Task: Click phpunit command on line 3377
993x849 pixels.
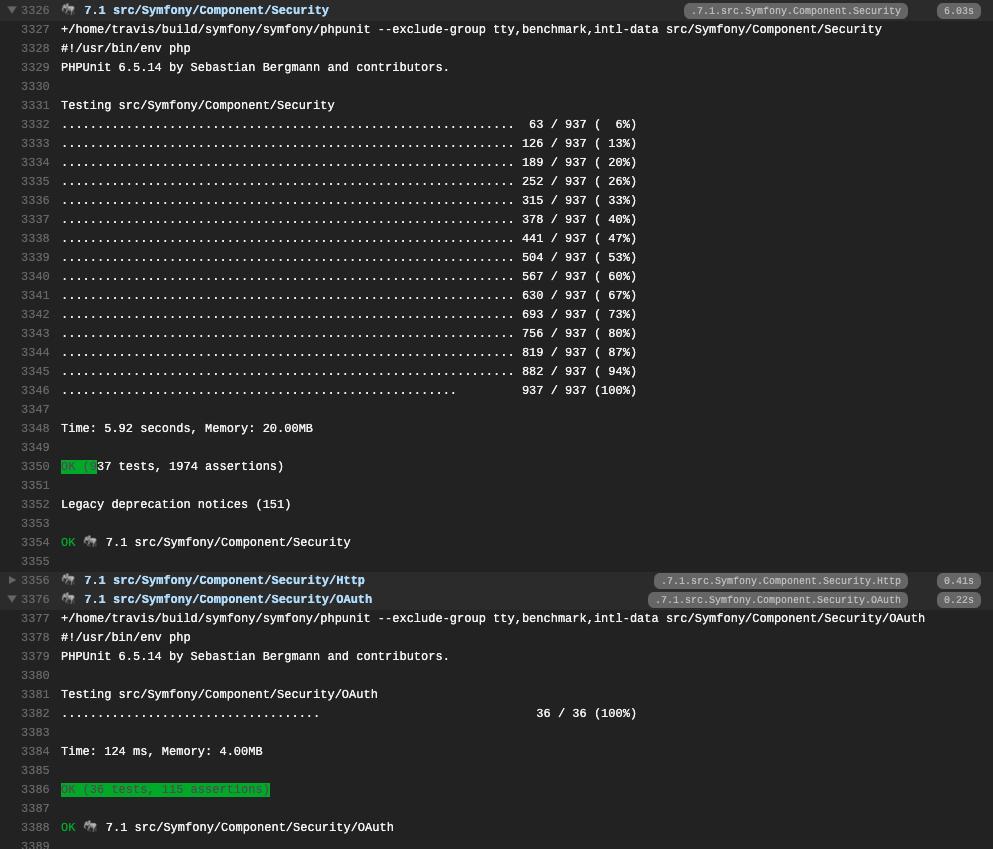Action: tap(493, 618)
